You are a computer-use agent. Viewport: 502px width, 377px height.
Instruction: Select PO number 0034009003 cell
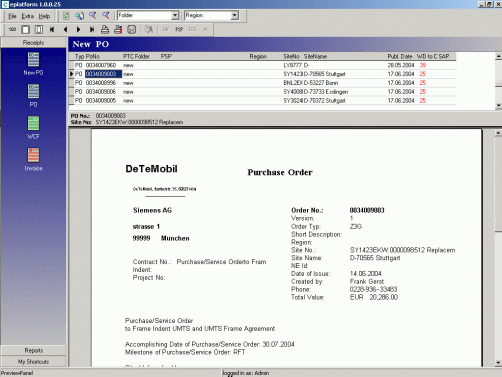click(103, 74)
